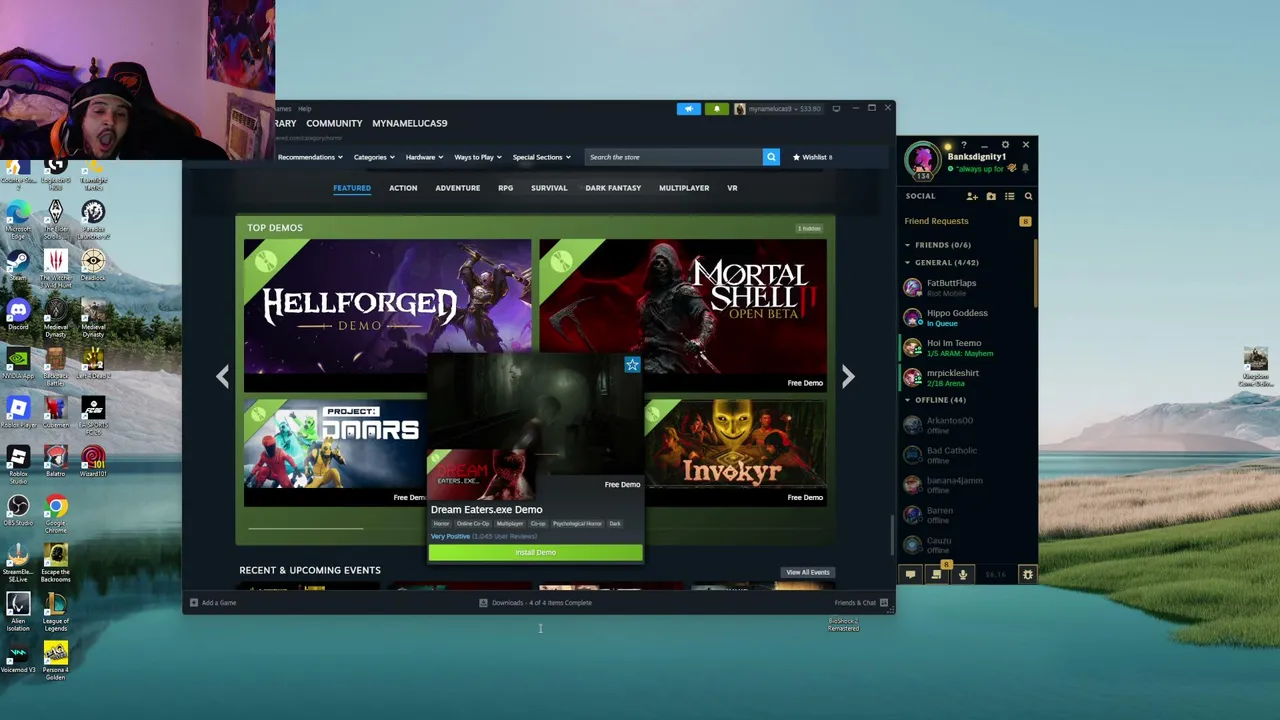Screen dimensions: 1280x720
Task: Add Dream Eaters.exe Demo to wishlist star
Action: point(632,365)
